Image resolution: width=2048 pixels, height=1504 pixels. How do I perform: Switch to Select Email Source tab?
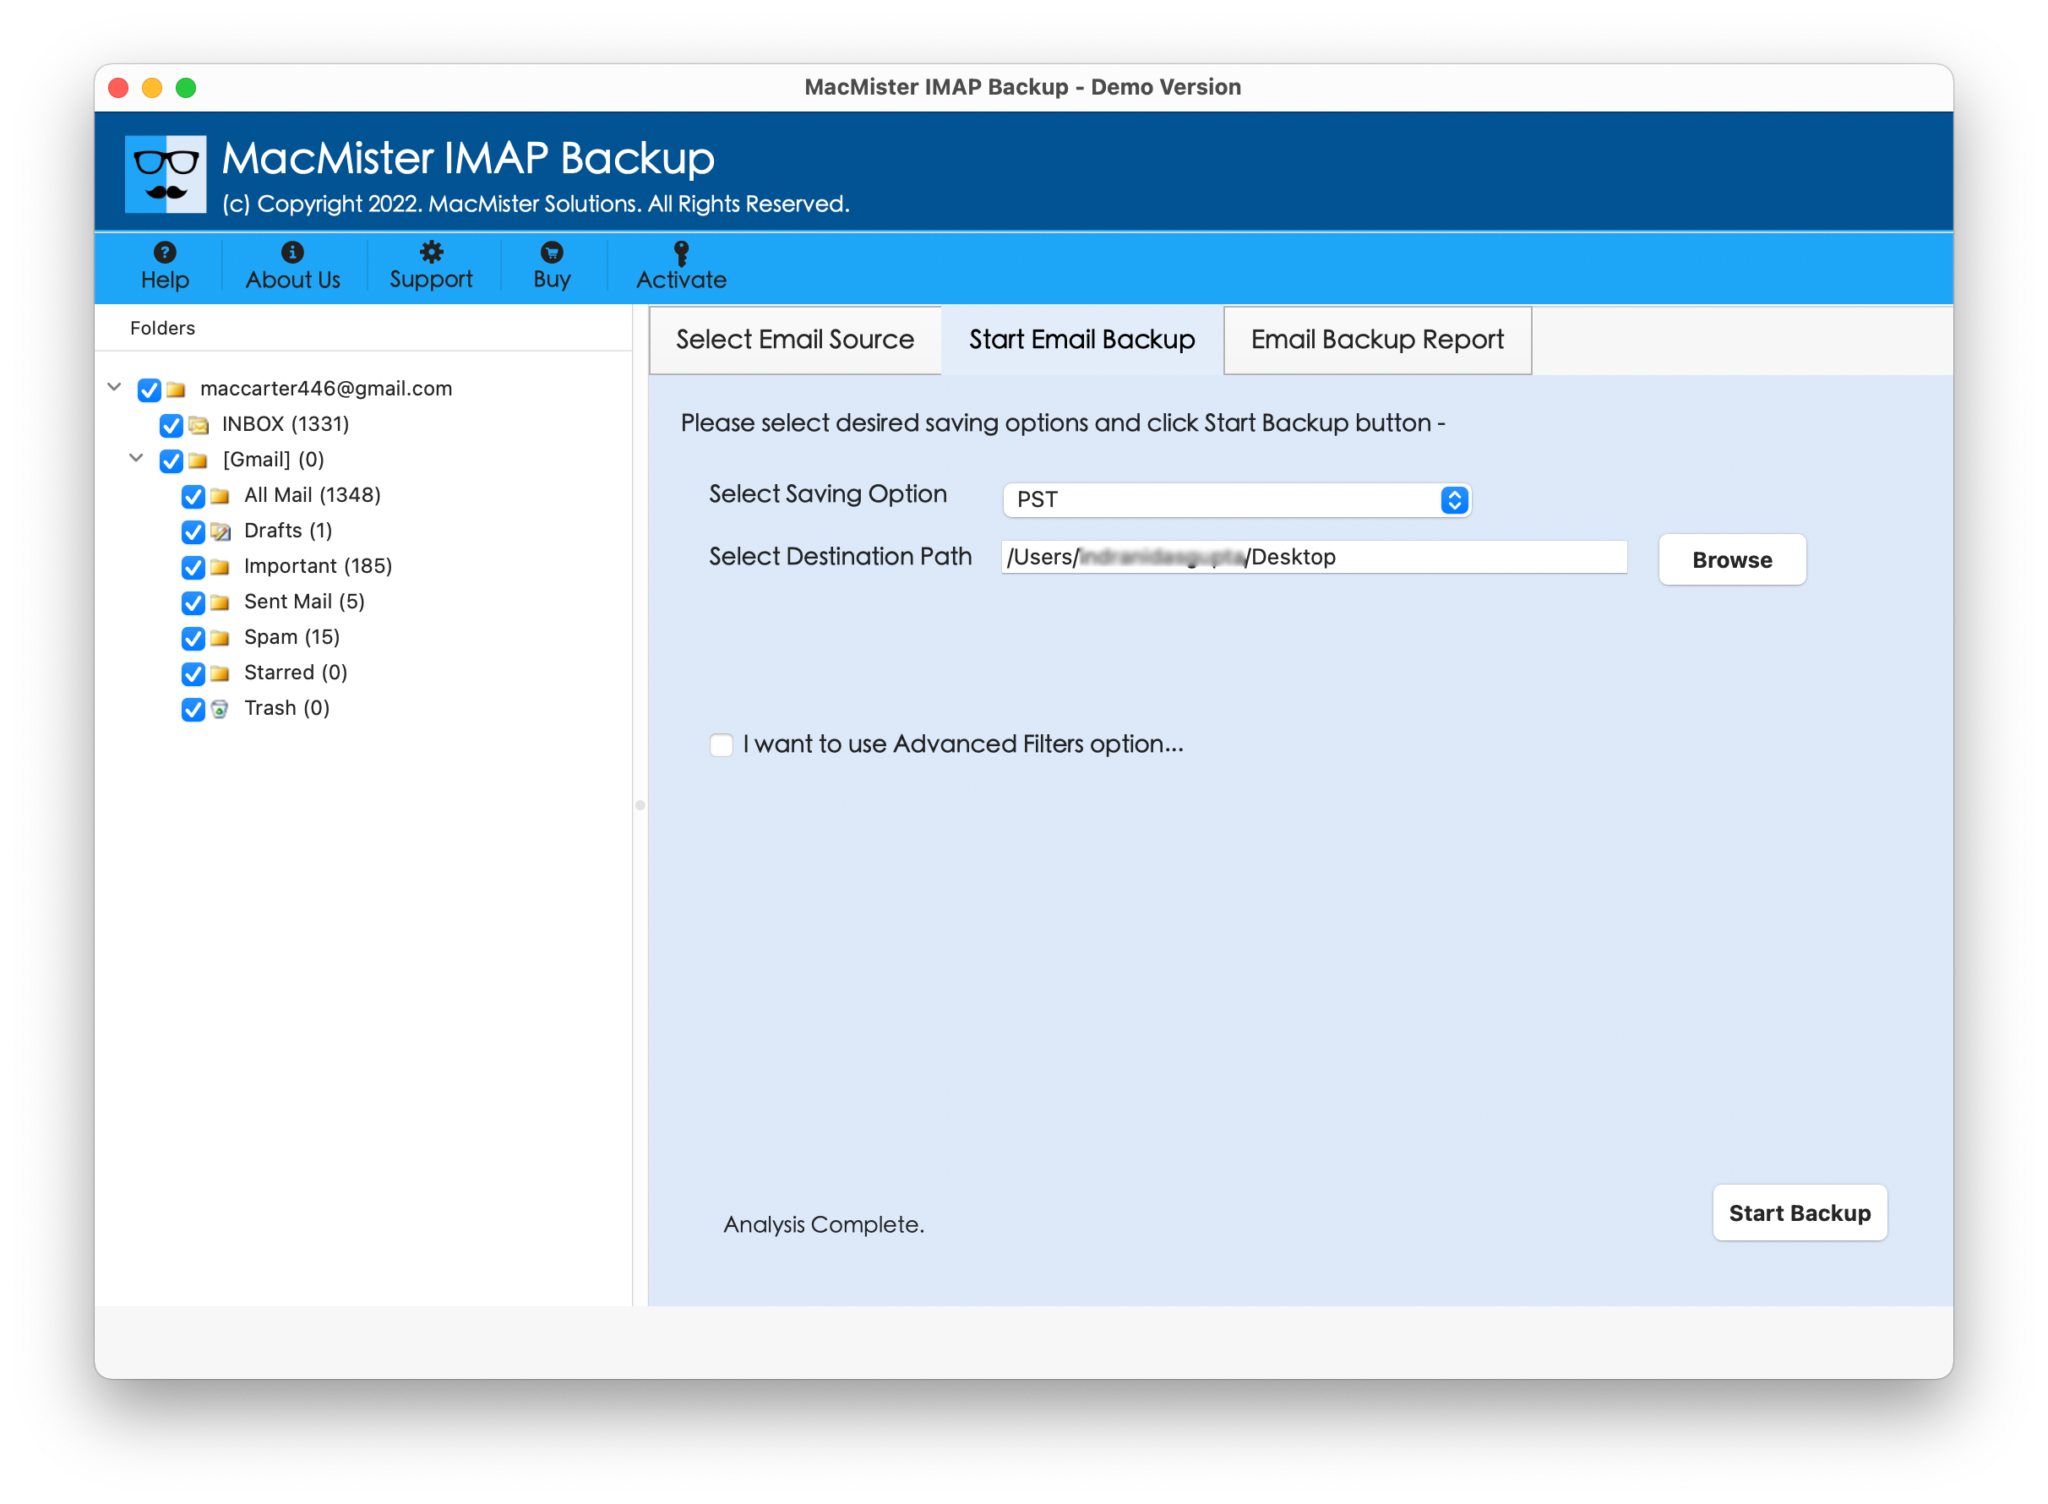(x=794, y=340)
